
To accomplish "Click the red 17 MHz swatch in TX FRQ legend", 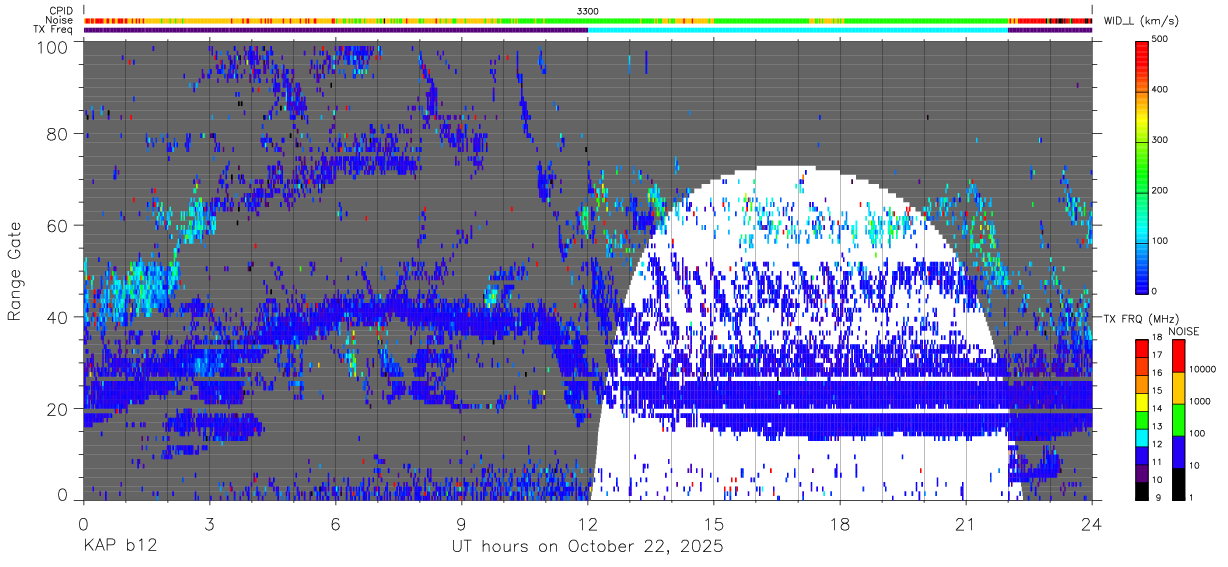I will pos(1142,349).
